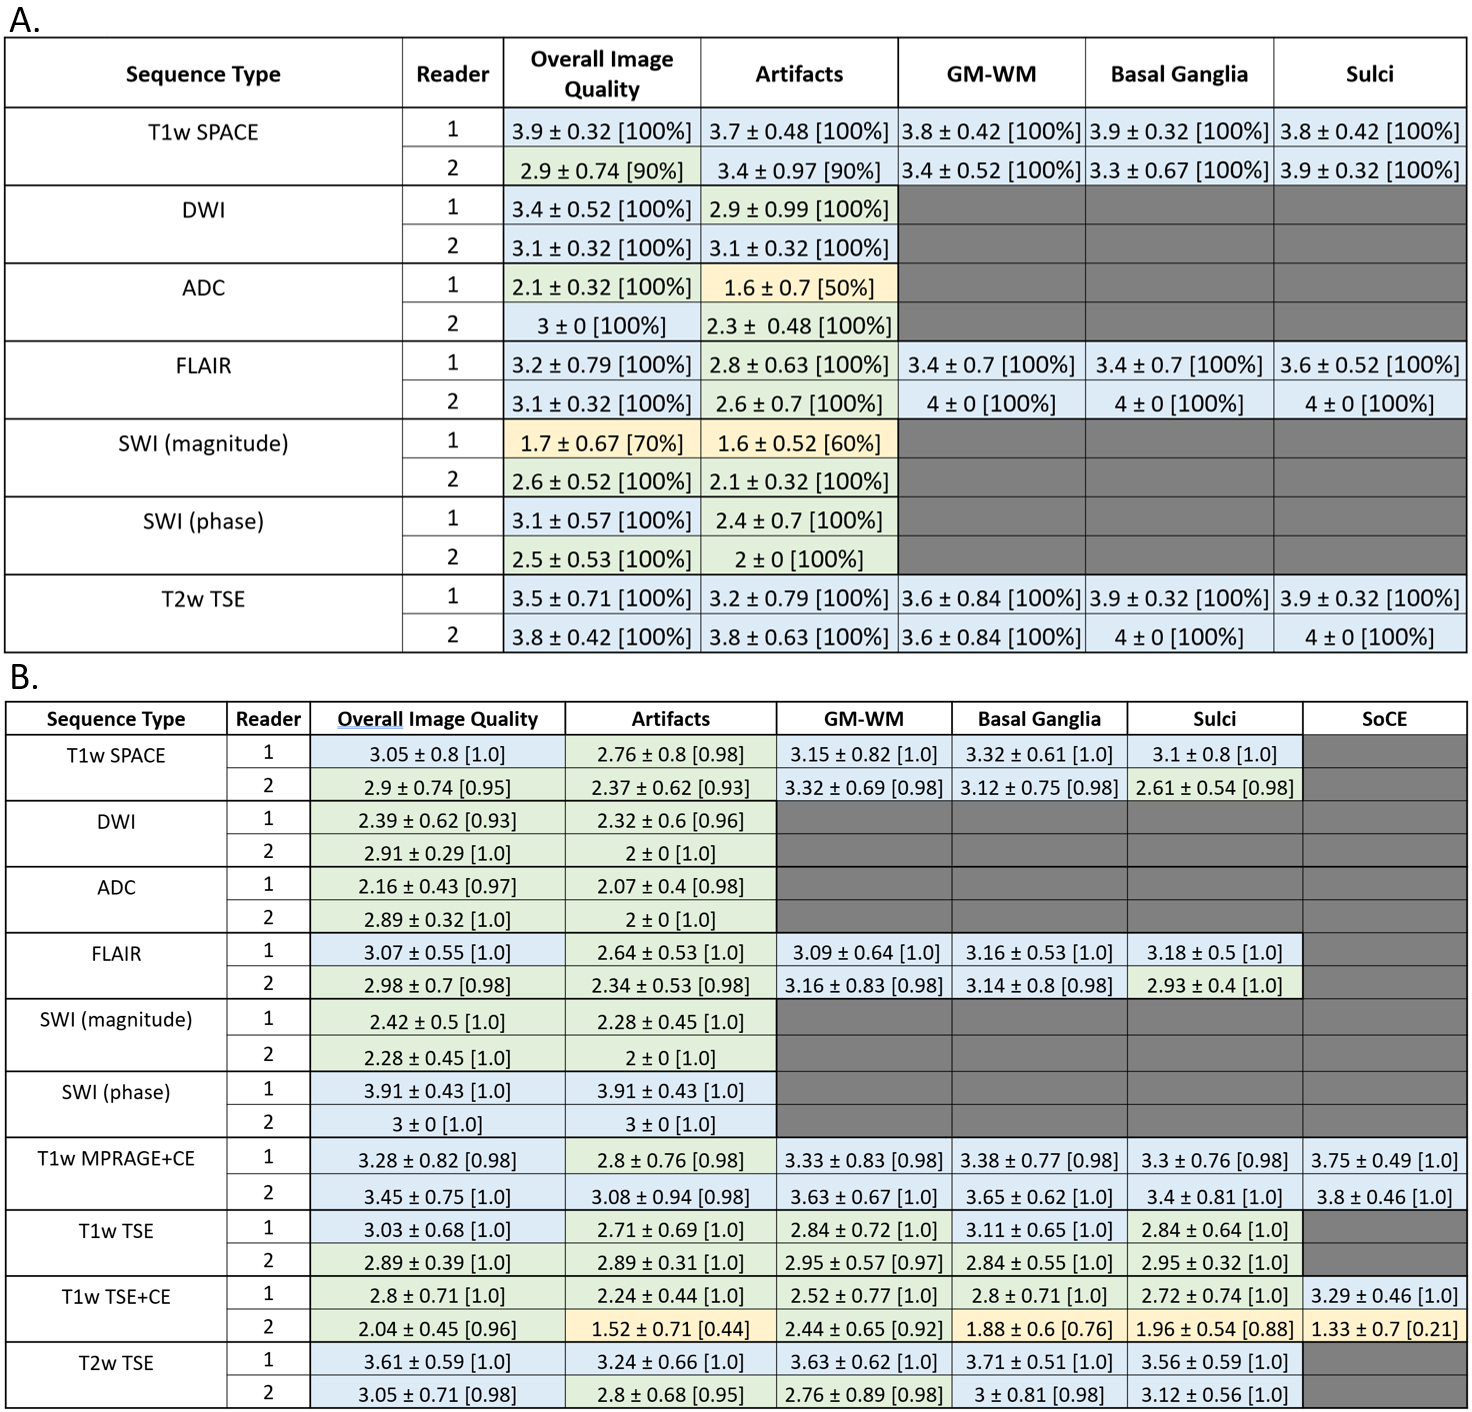The image size is (1472, 1412).
Task: Click the Sequence Type header in table A
Action: tap(203, 74)
